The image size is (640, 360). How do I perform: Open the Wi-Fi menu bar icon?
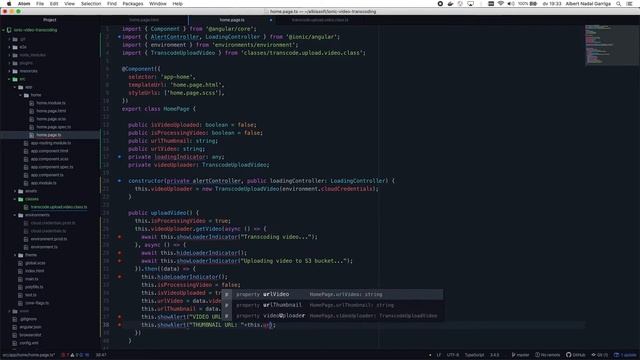(501, 4)
